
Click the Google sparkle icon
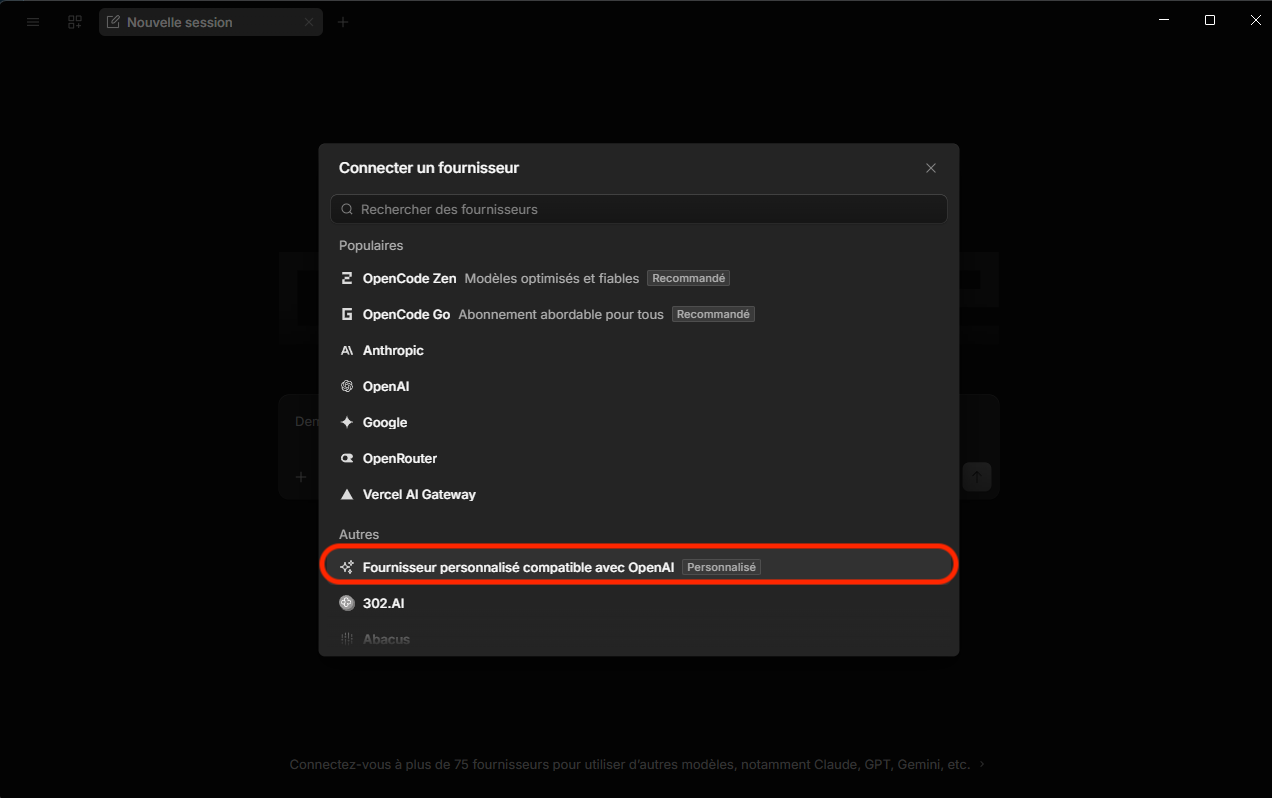coord(347,422)
